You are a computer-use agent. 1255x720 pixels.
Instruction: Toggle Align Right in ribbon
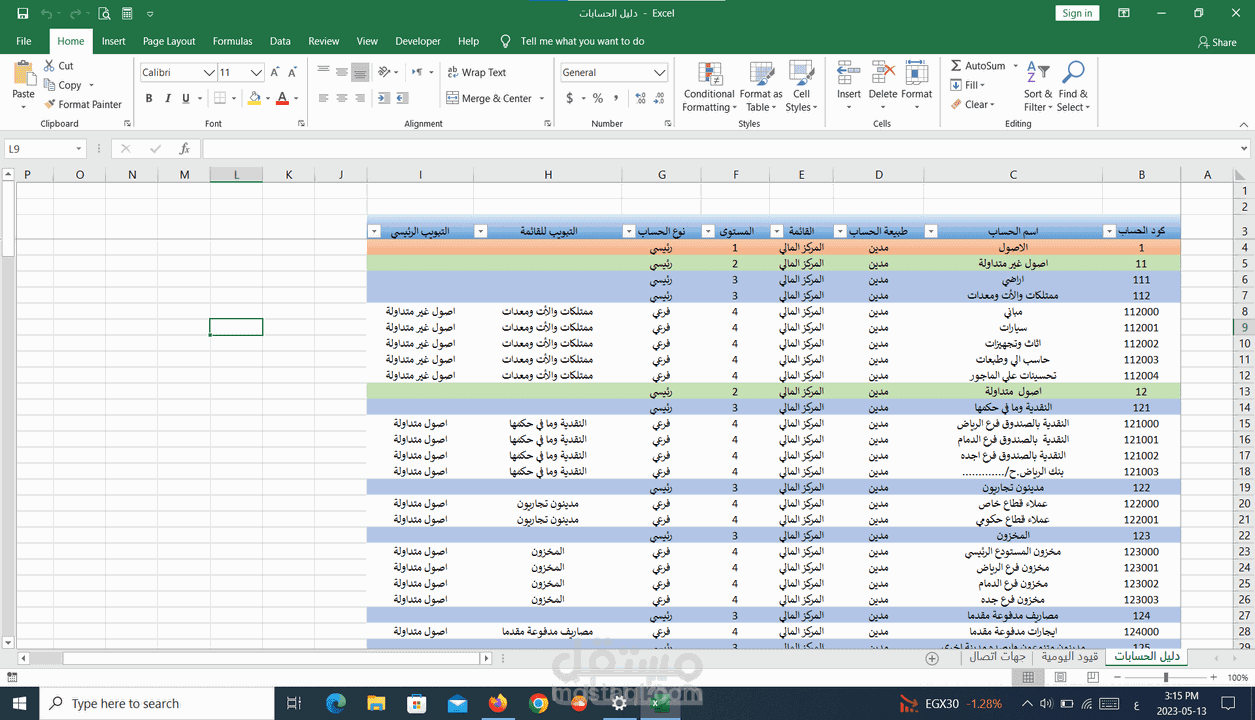[359, 98]
